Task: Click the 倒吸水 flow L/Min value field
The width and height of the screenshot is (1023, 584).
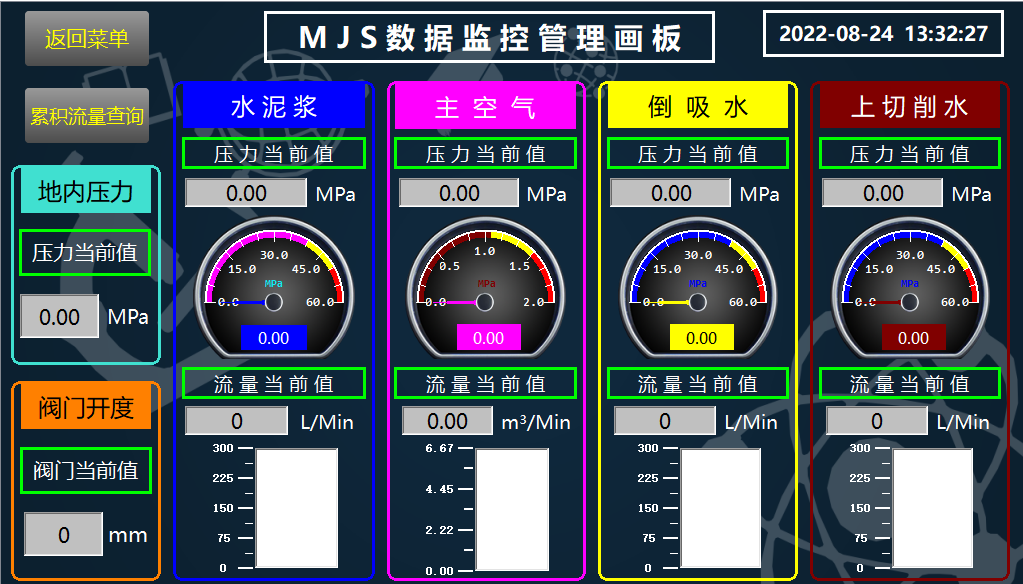Action: point(664,421)
